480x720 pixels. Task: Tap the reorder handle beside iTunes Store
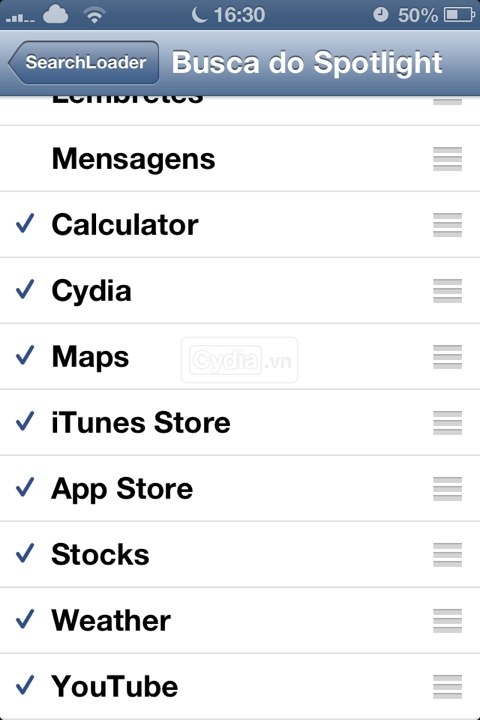point(447,422)
